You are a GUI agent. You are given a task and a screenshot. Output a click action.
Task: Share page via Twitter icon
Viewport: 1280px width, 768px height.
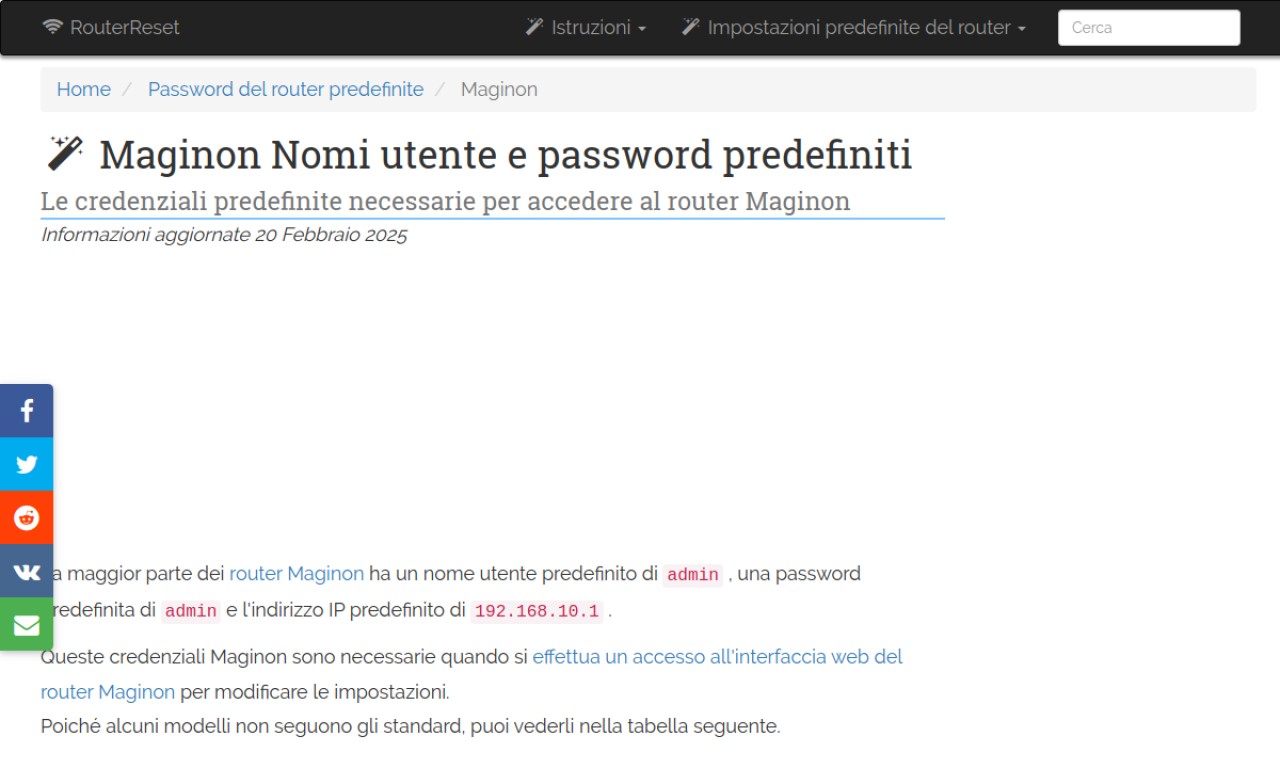coord(26,464)
